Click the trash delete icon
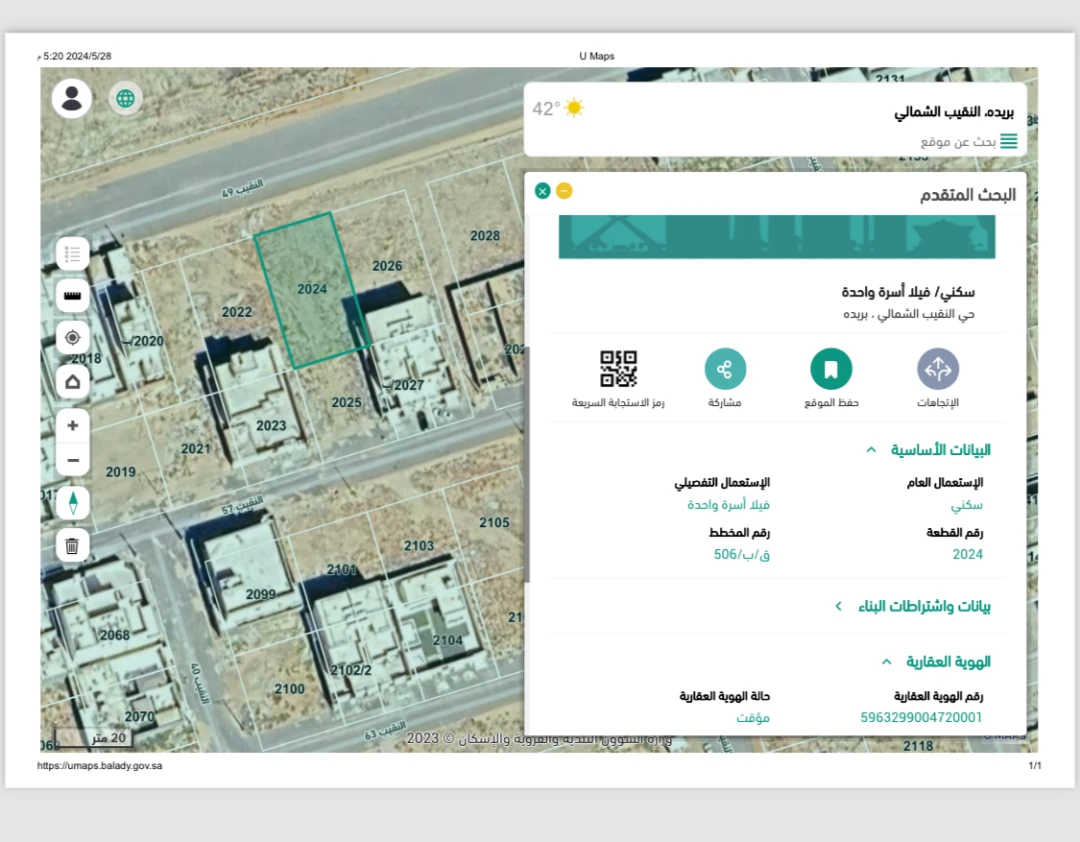Viewport: 1080px width, 842px height. point(72,546)
